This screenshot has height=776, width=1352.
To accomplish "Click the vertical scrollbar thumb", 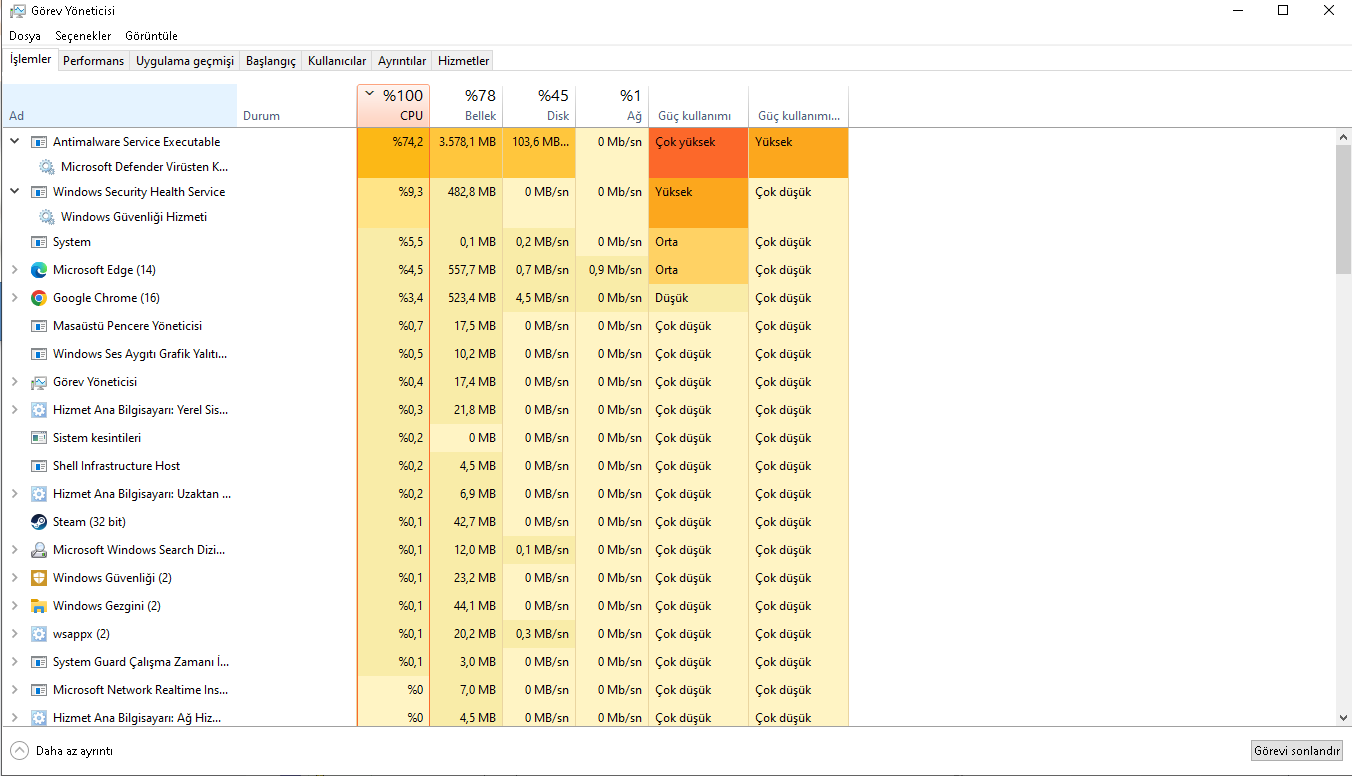I will (1343, 208).
